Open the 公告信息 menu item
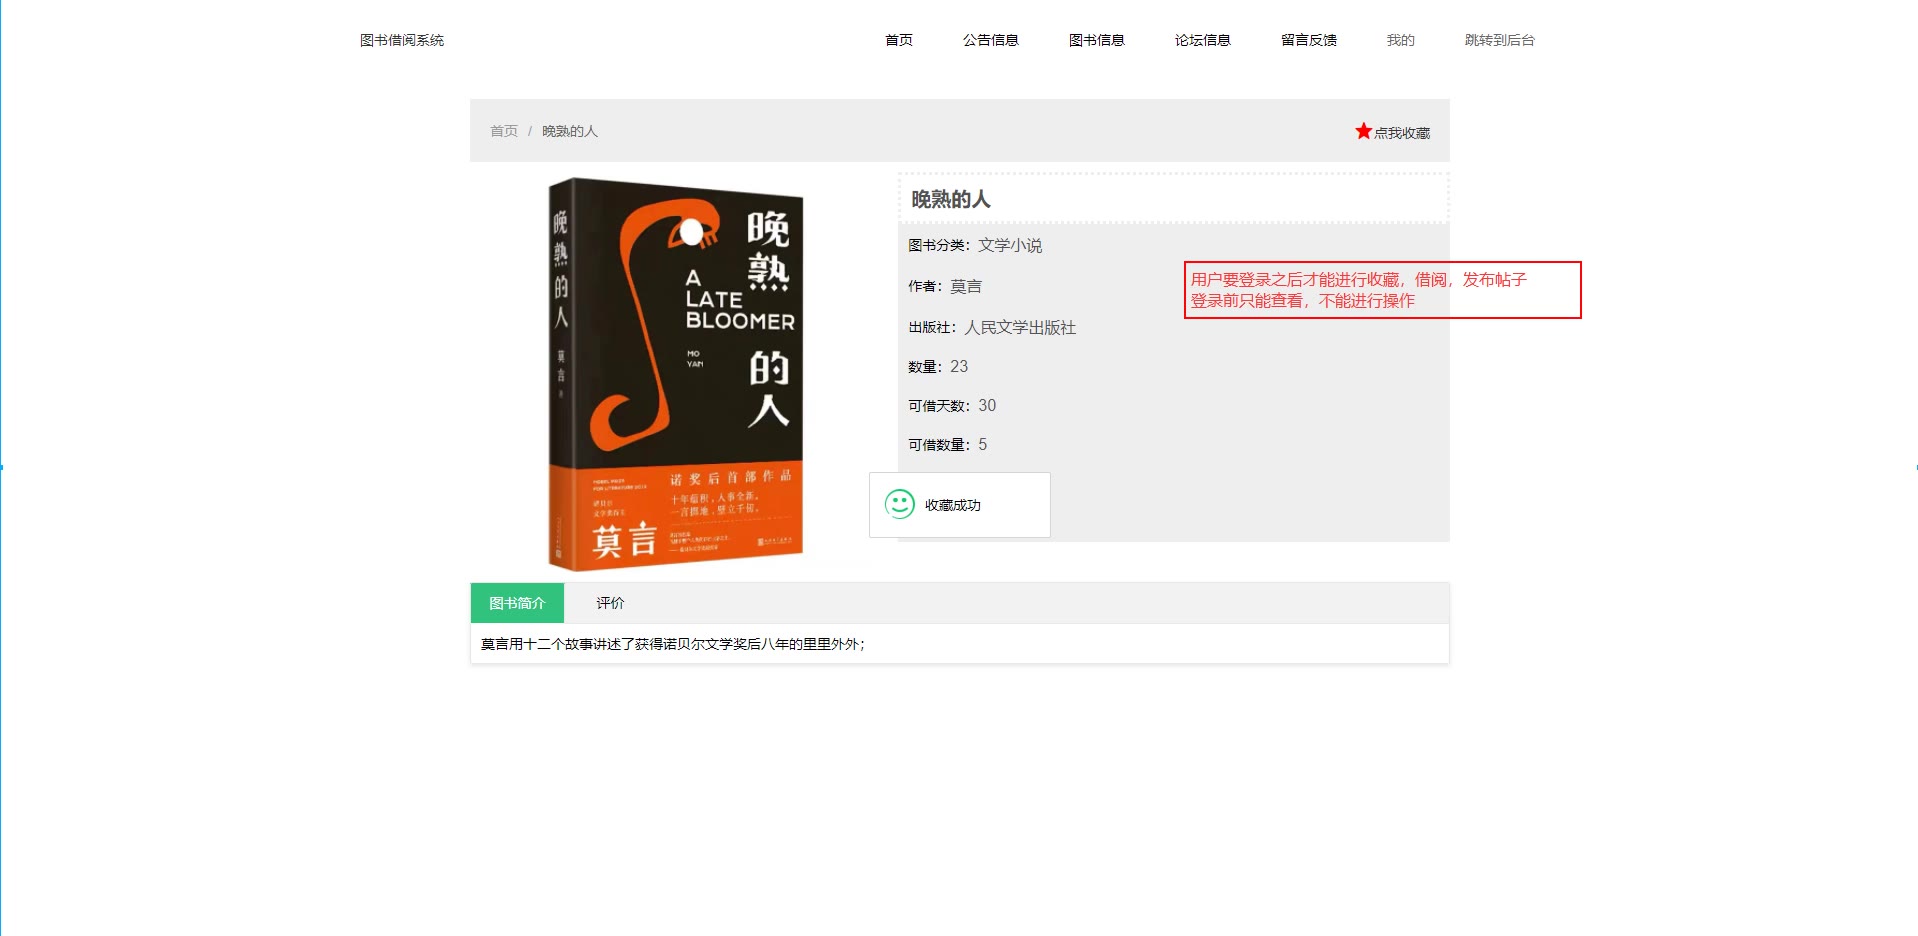 click(x=990, y=40)
